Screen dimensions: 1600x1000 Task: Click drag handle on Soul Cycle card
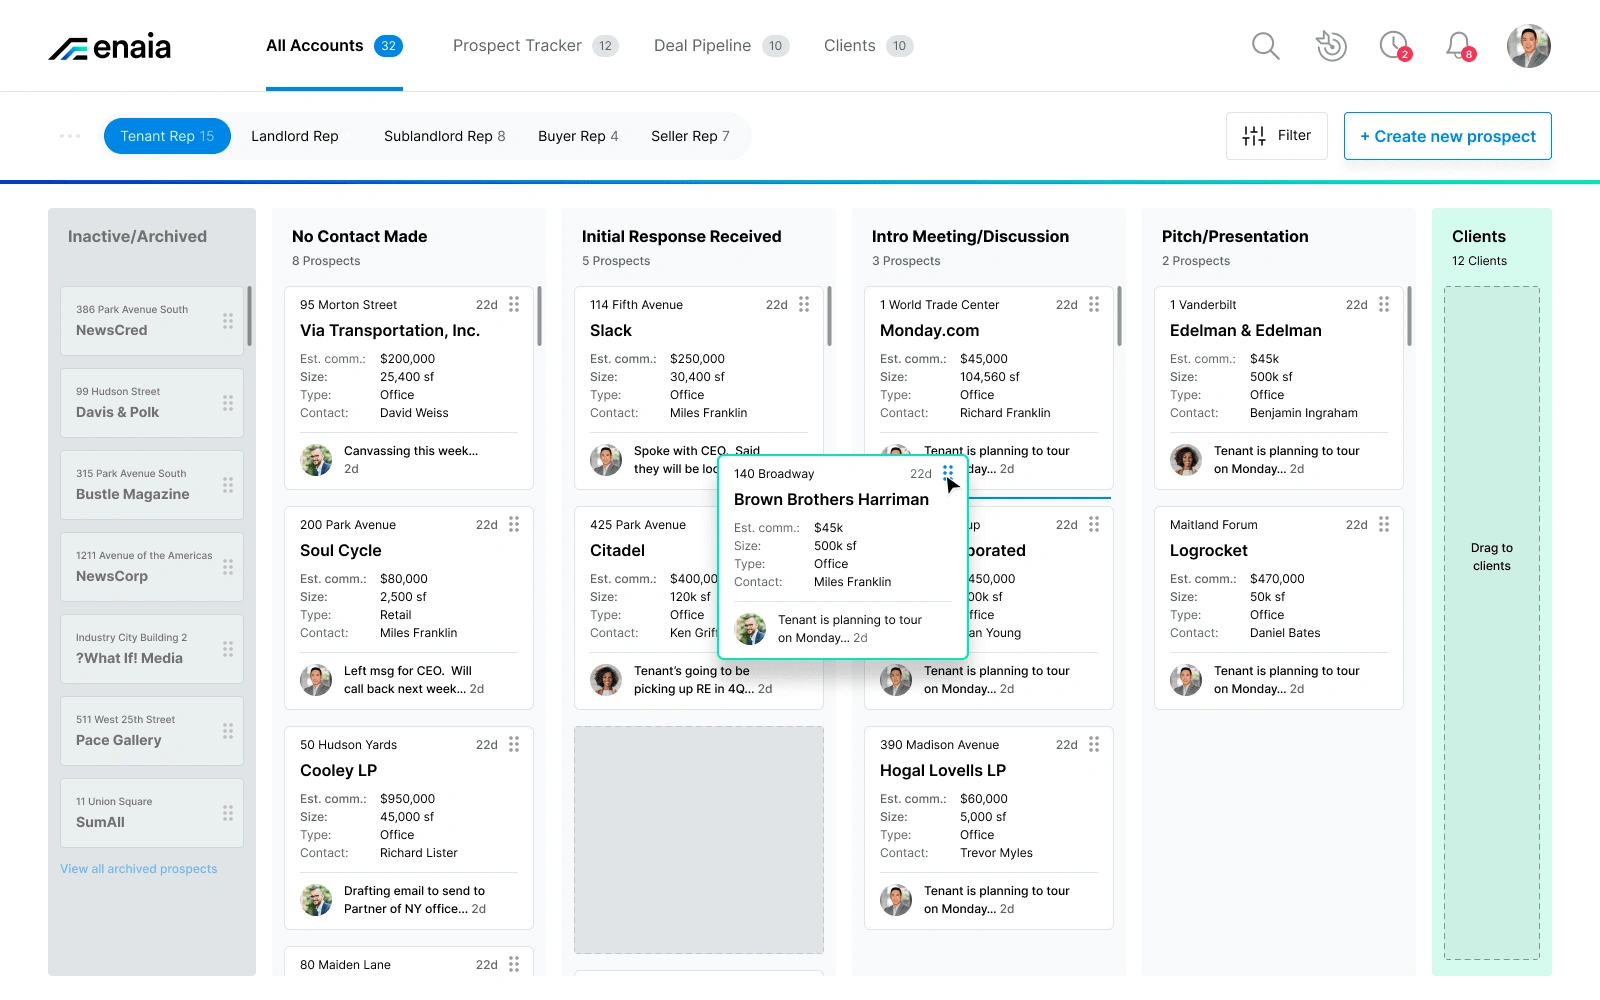[514, 524]
